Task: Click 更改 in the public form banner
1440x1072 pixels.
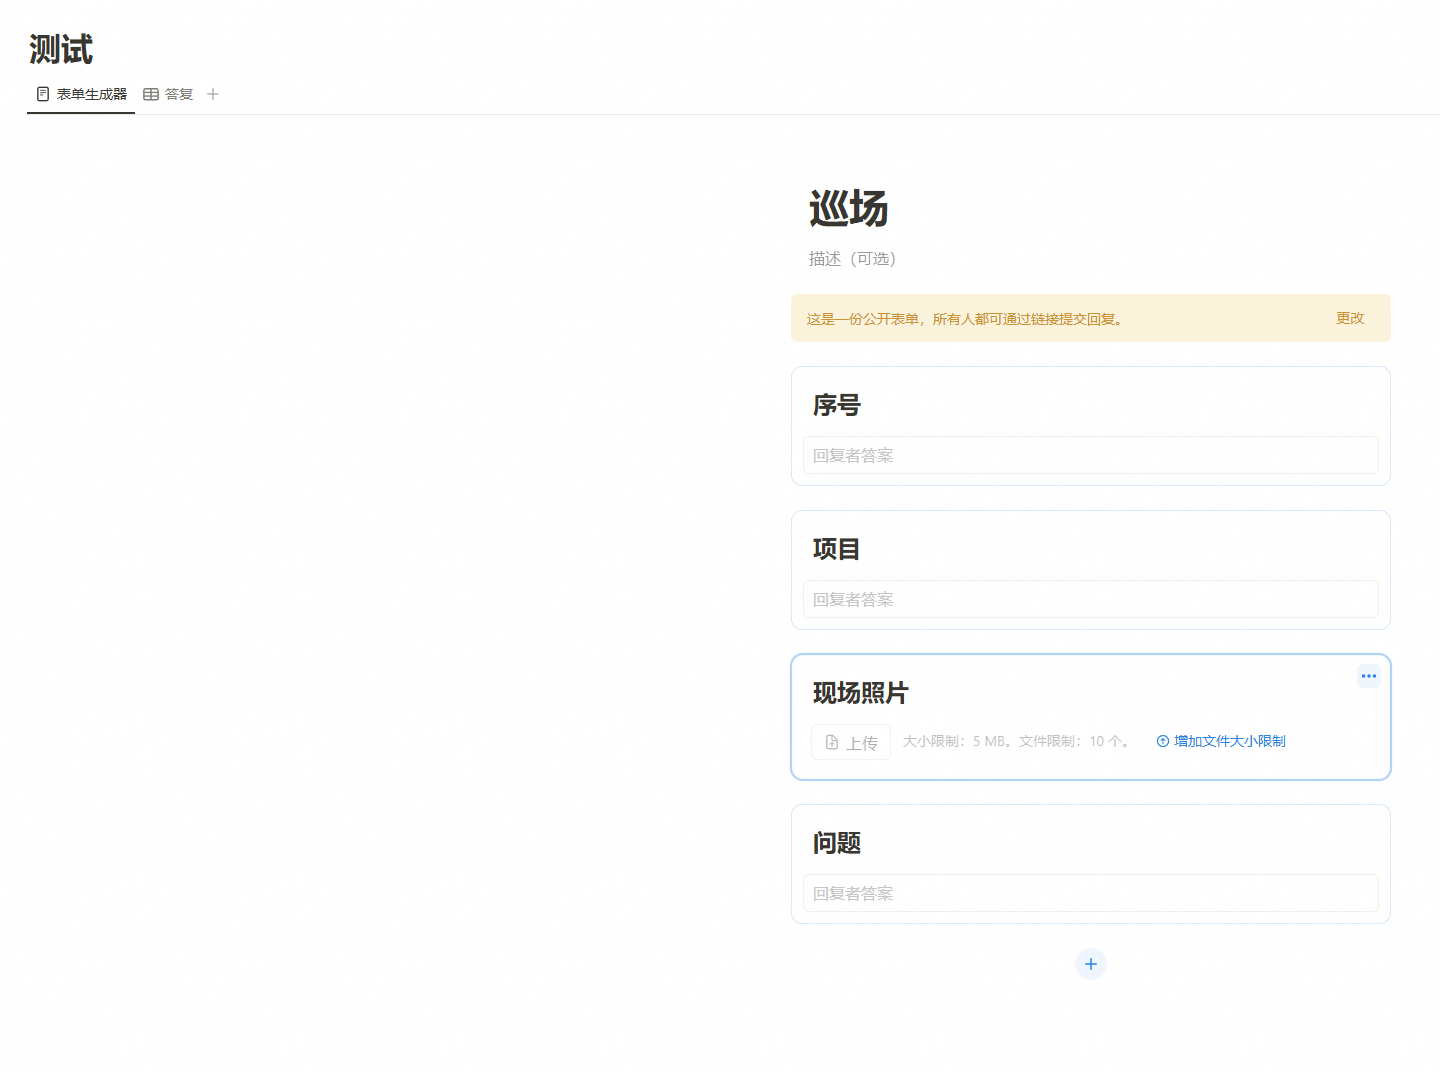Action: coord(1349,318)
